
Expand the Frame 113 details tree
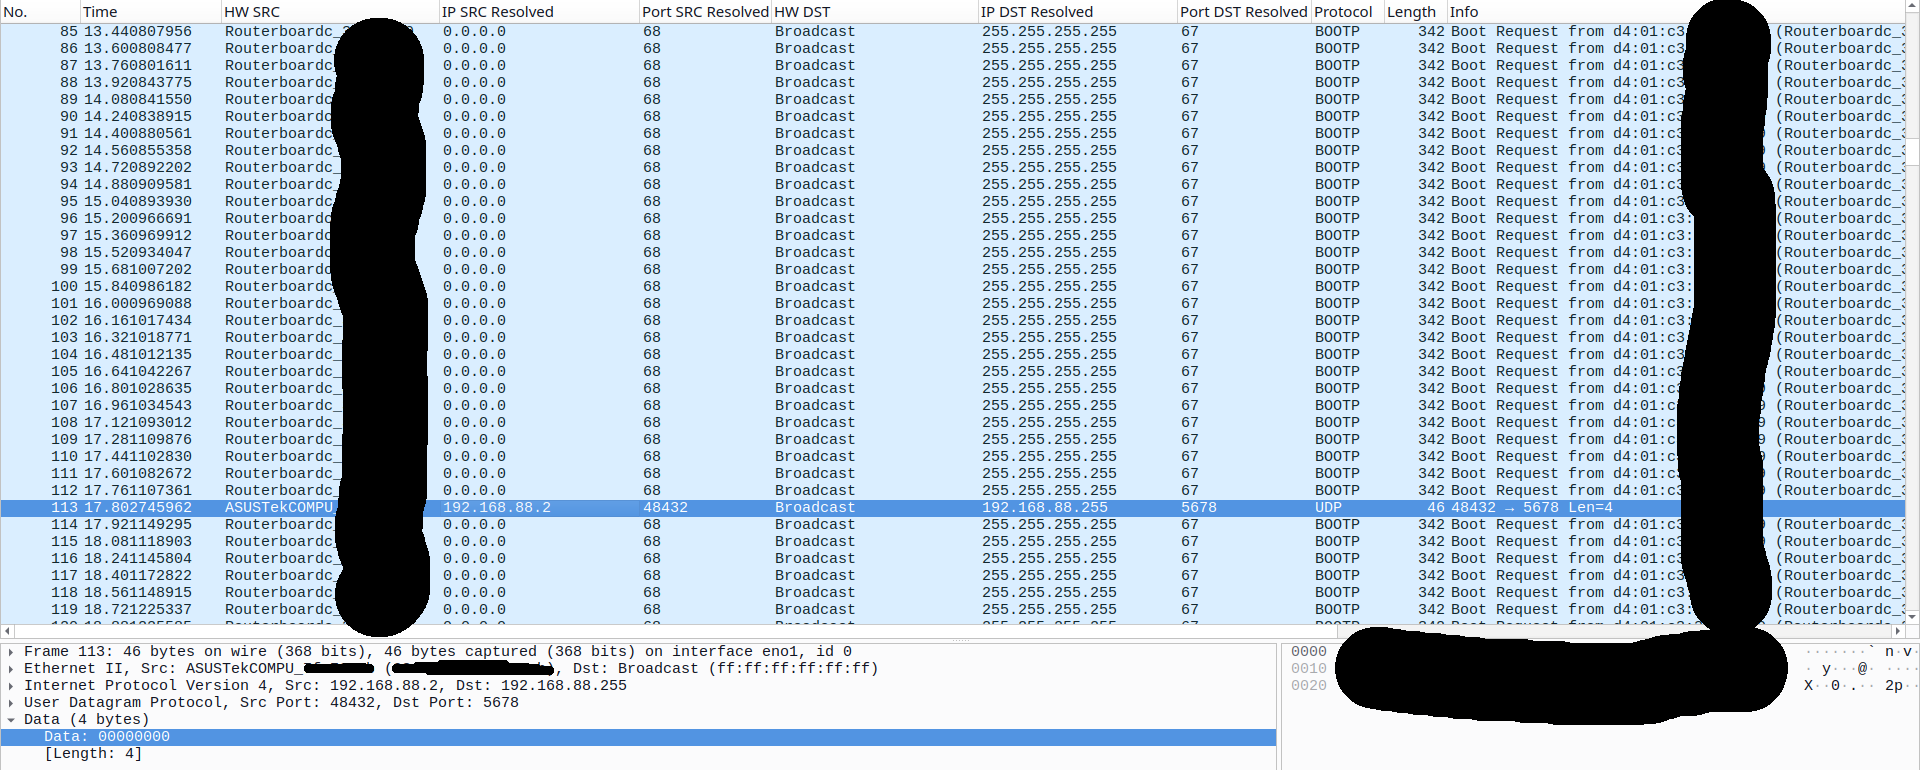tap(10, 652)
